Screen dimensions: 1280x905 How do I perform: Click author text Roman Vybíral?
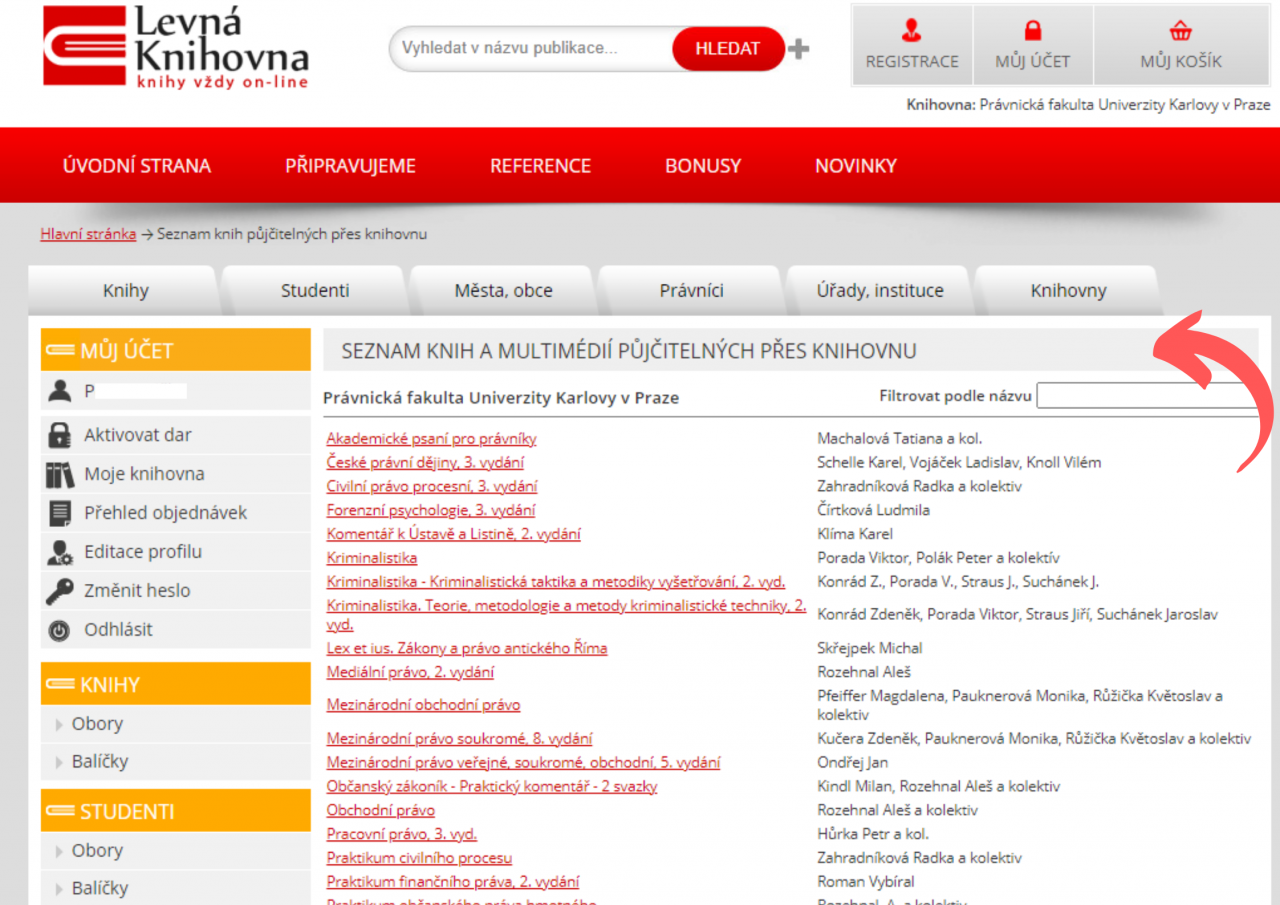[x=866, y=882]
